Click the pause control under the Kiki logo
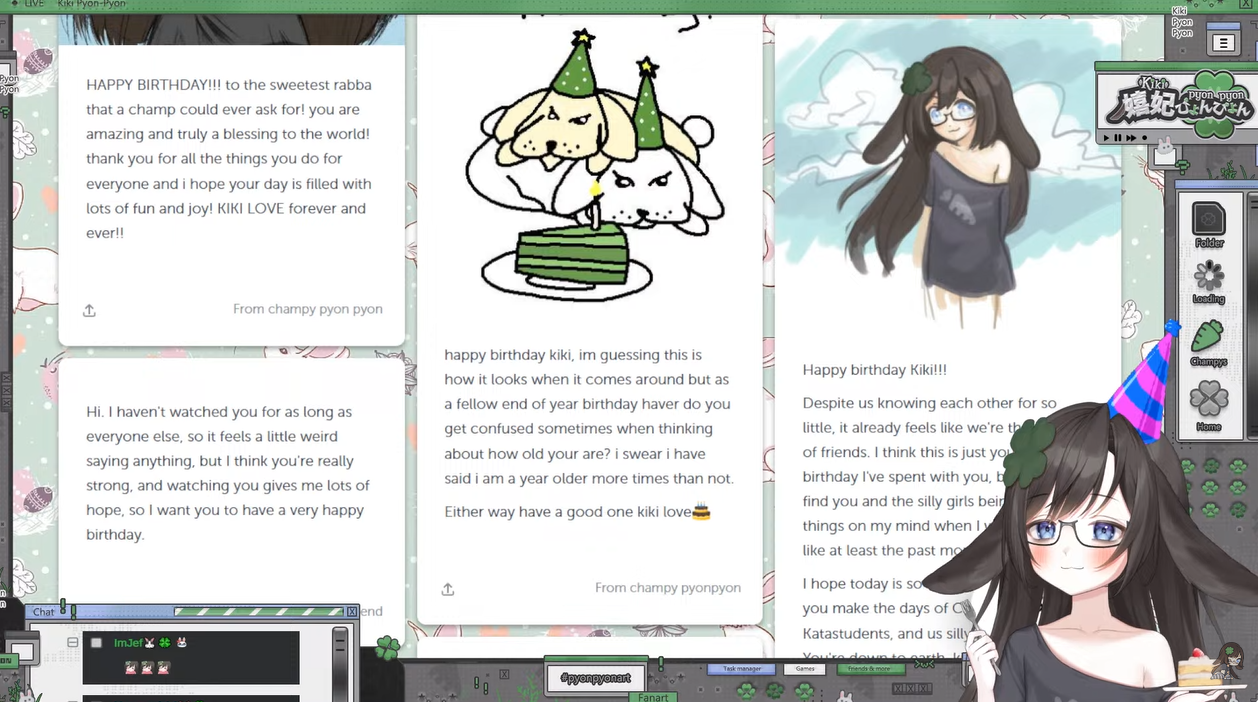1258x702 pixels. [x=1118, y=138]
